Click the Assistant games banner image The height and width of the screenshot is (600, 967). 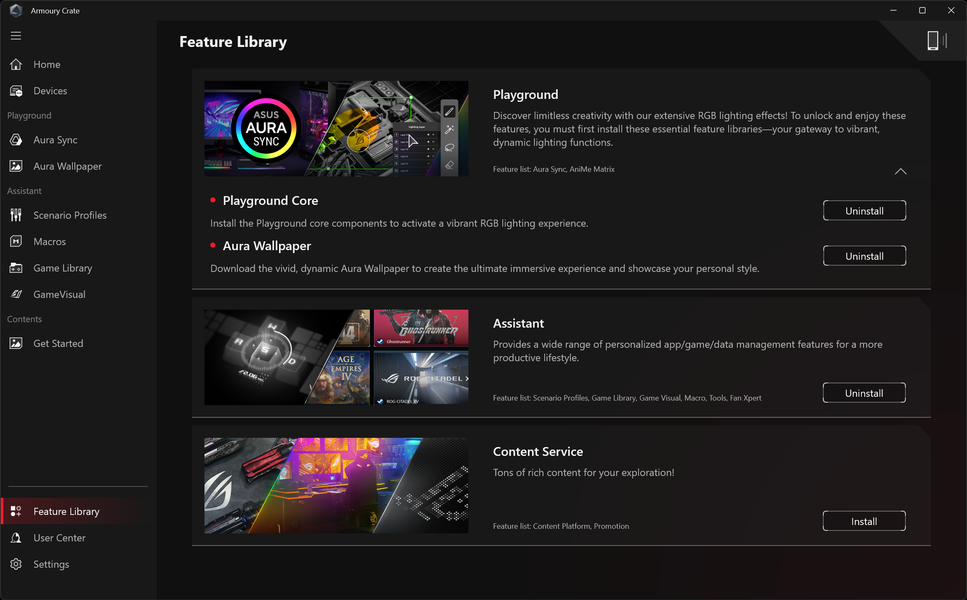pyautogui.click(x=336, y=357)
